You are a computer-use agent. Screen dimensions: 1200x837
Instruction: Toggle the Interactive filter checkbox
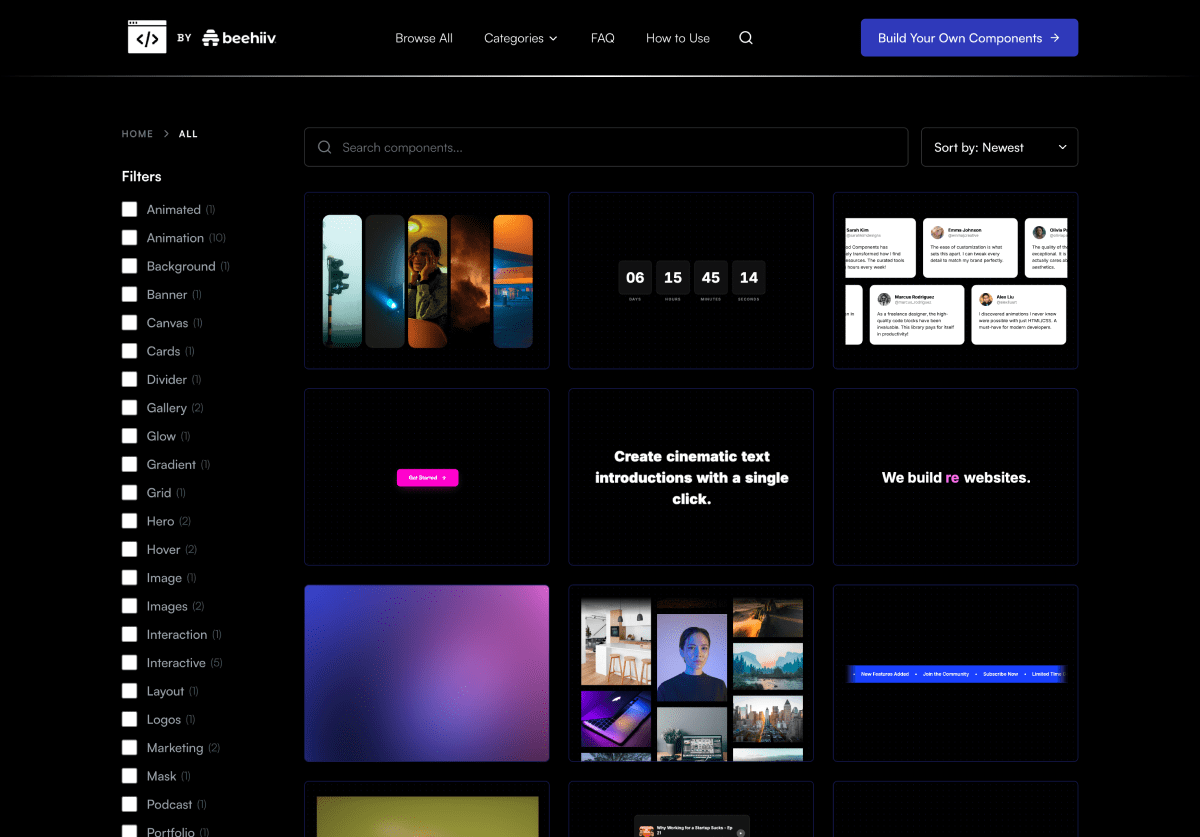(x=129, y=663)
